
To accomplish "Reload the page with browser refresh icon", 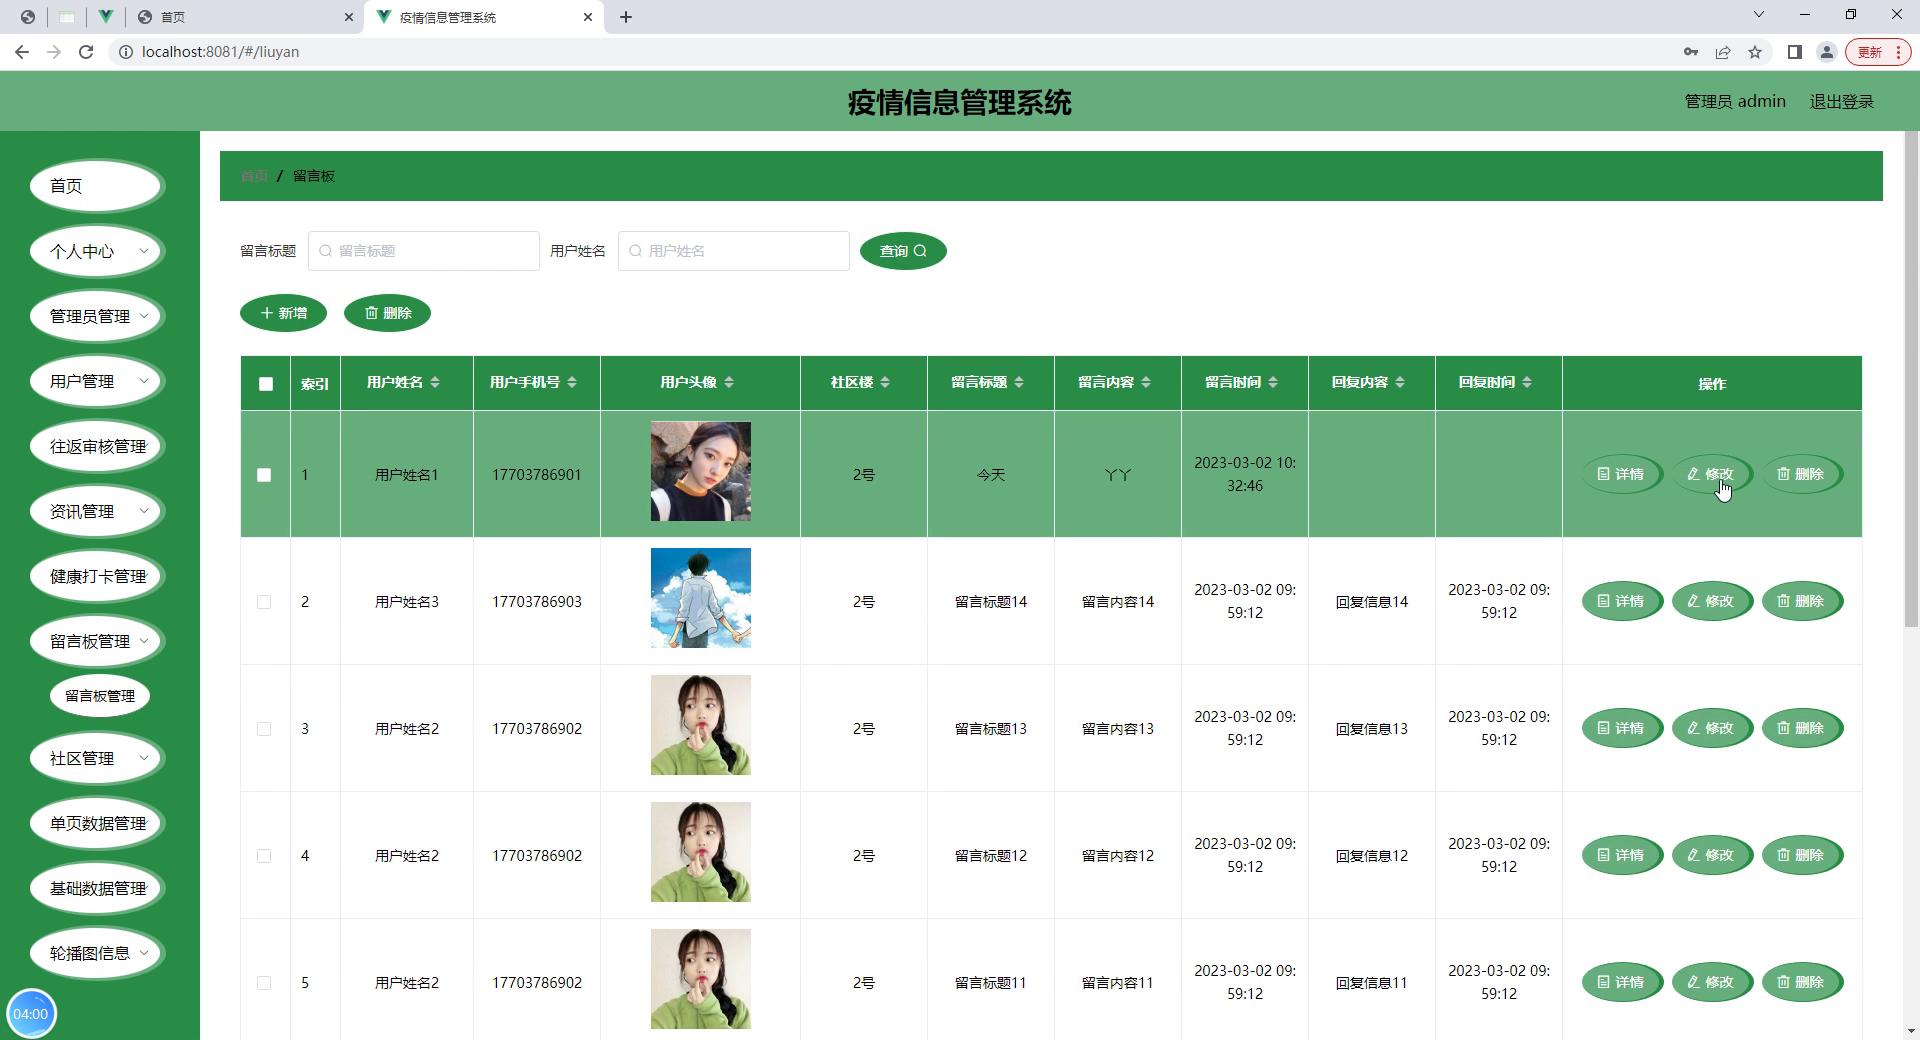I will click(86, 52).
